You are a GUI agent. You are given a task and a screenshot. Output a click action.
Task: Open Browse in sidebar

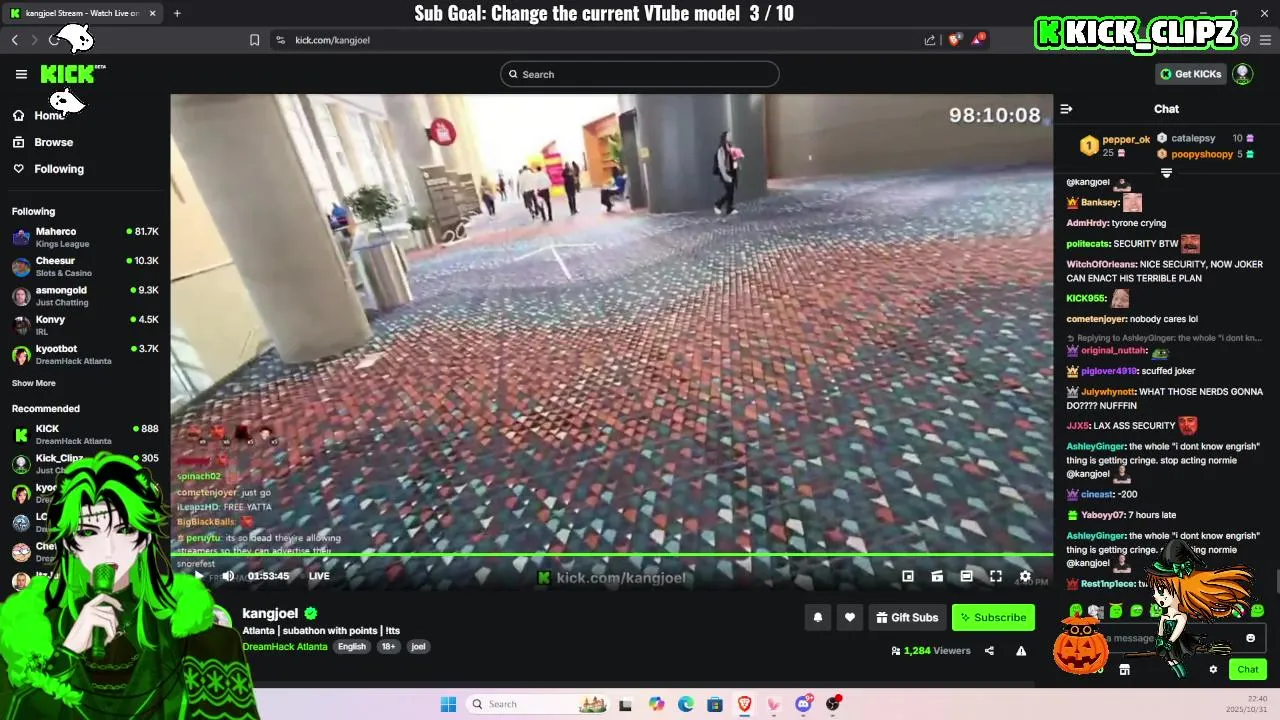click(x=53, y=142)
